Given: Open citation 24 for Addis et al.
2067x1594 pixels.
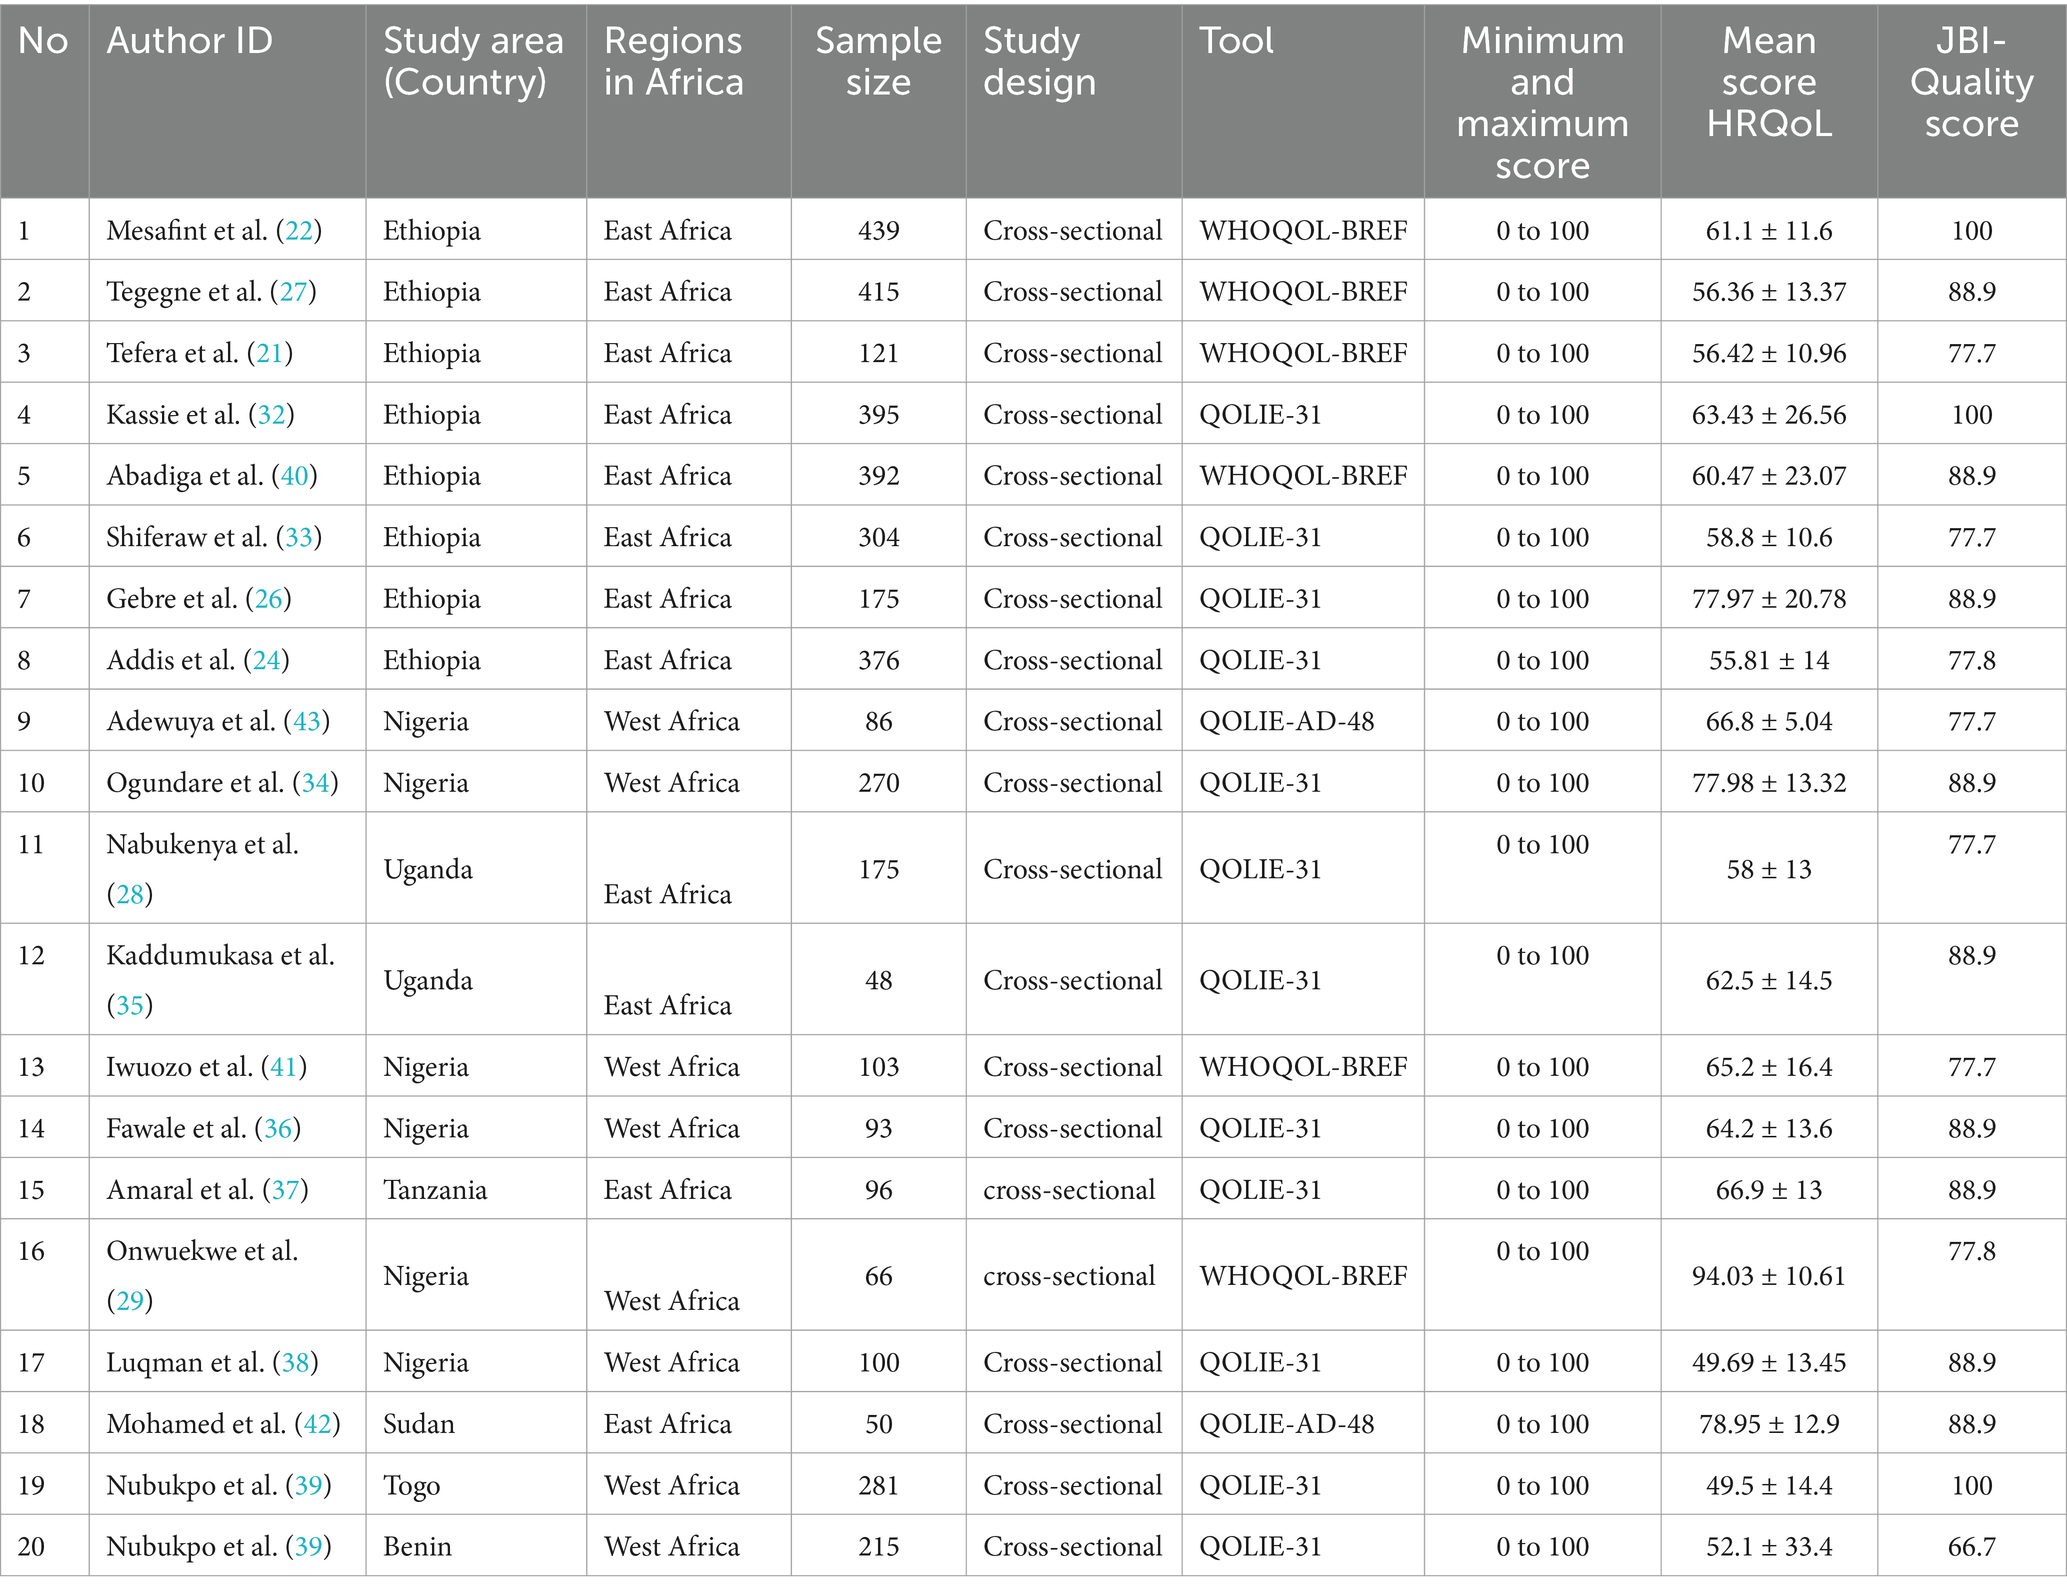Looking at the screenshot, I should point(267,661).
